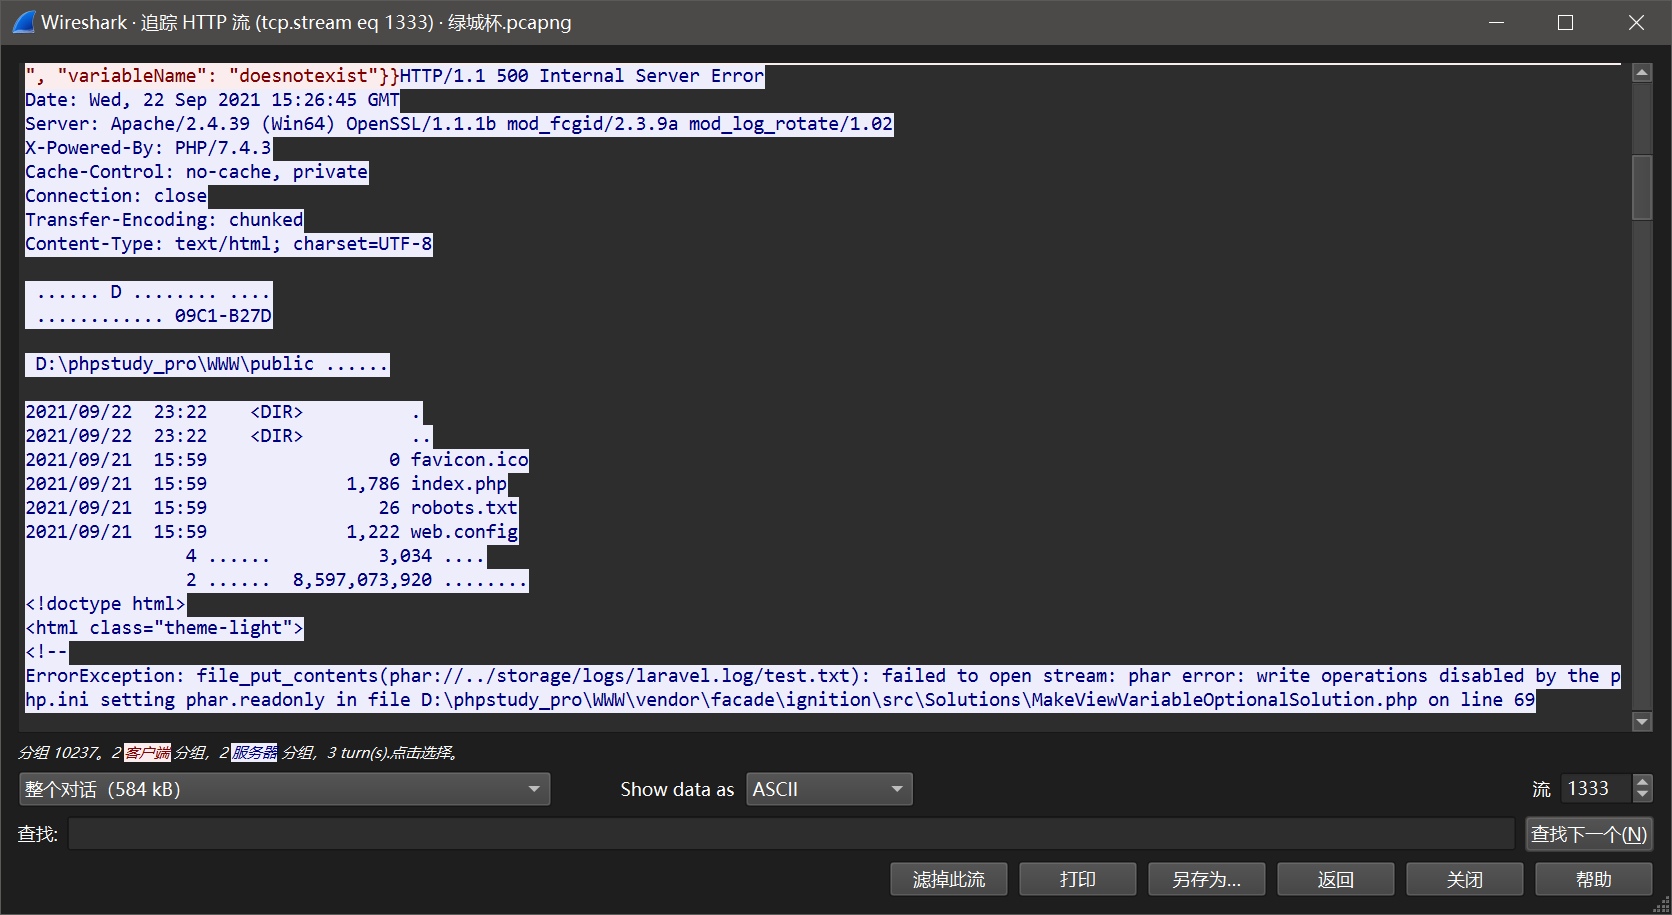Maximize the Follow HTTP Stream window
1672x915 pixels.
click(x=1565, y=22)
